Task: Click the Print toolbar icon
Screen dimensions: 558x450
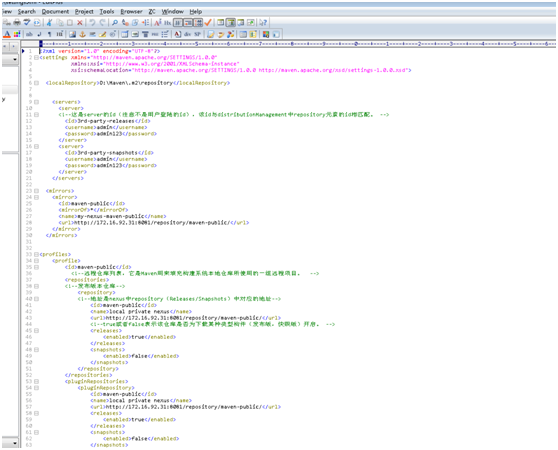Action: [x=17, y=22]
